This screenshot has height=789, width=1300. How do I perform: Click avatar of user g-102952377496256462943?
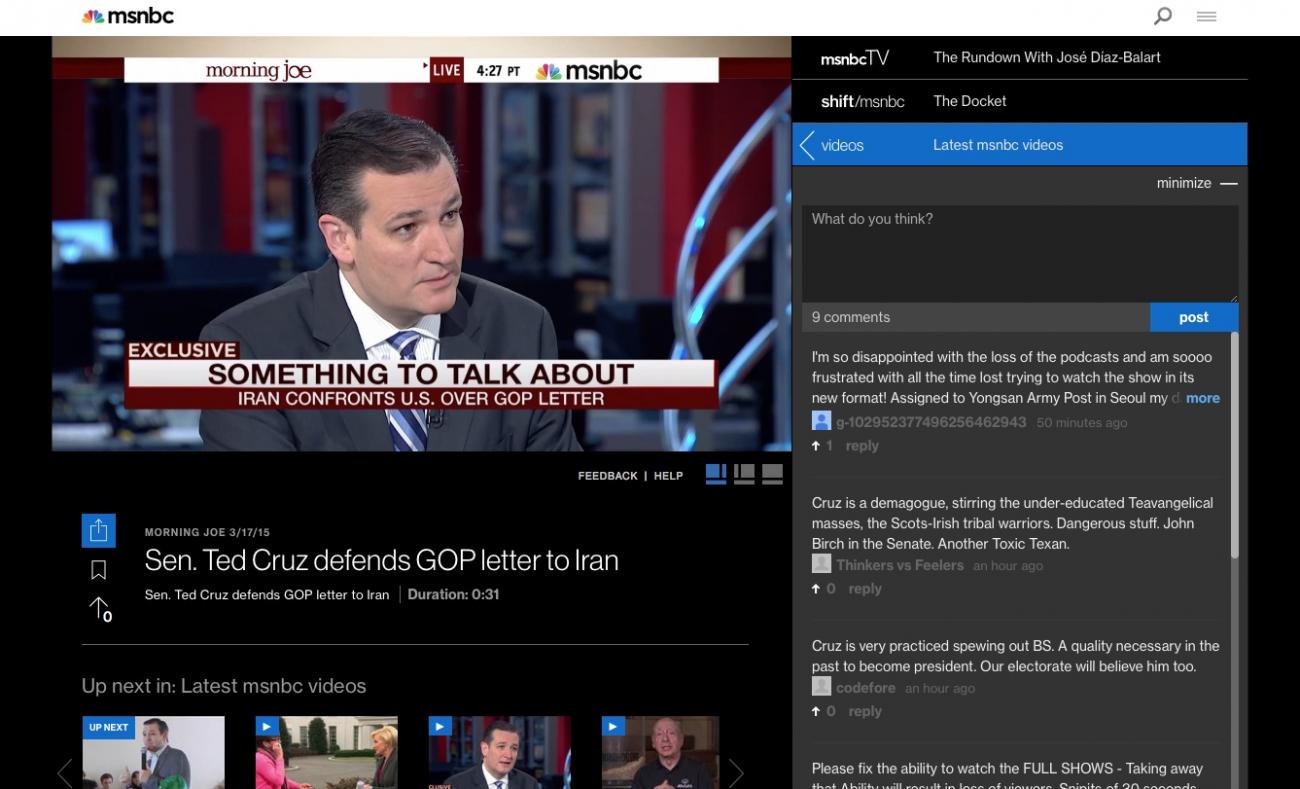pyautogui.click(x=821, y=421)
